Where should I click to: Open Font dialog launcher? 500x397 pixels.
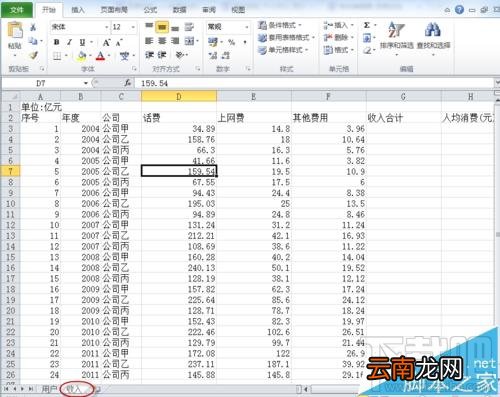coord(134,69)
